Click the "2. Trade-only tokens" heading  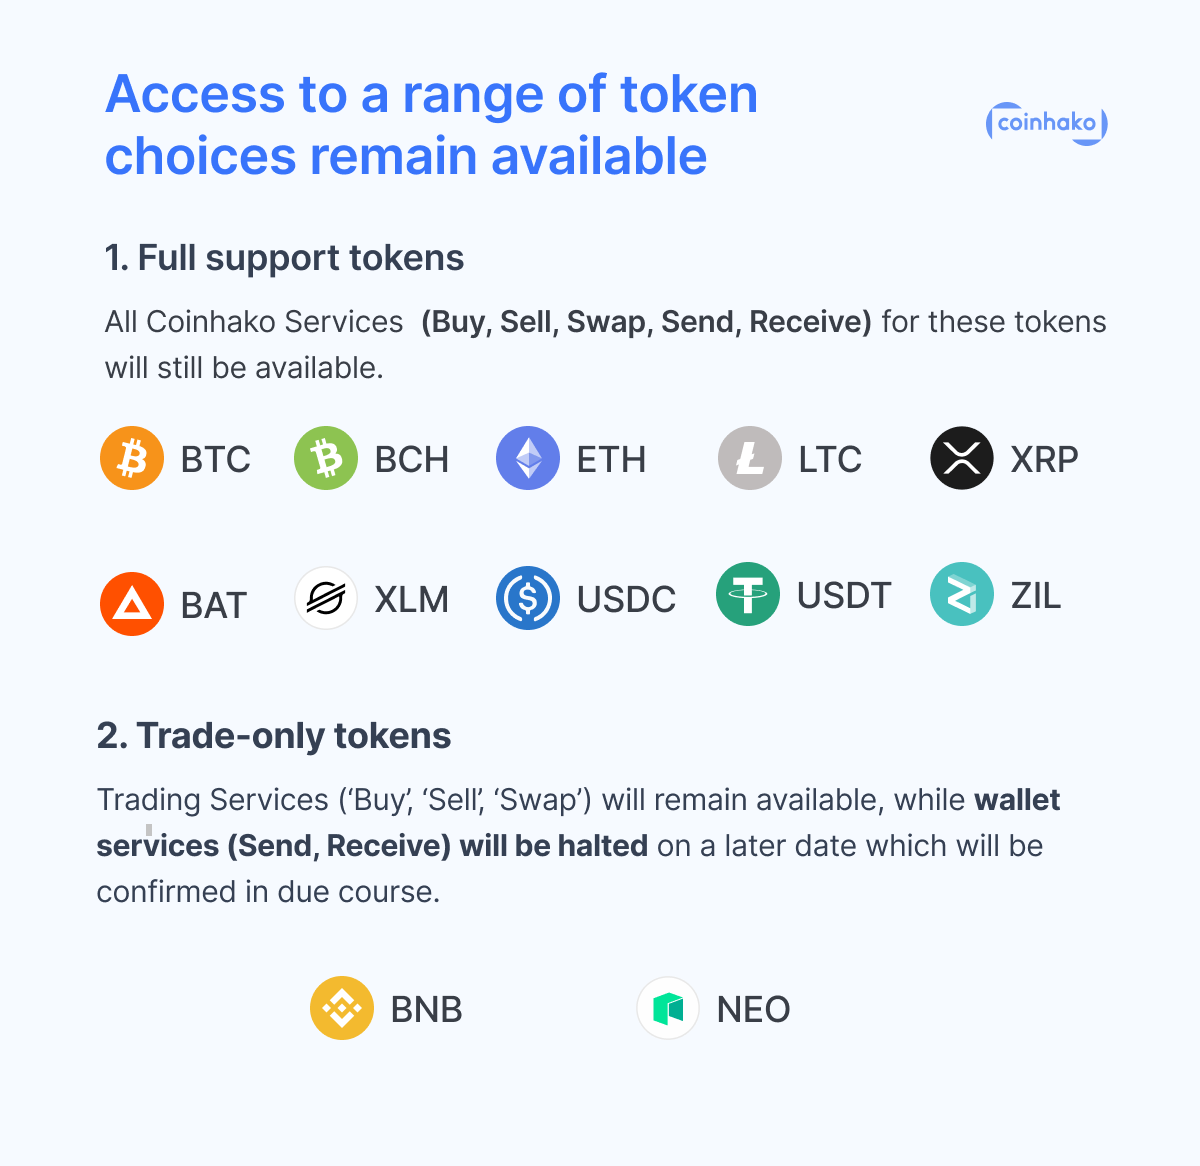(x=274, y=736)
